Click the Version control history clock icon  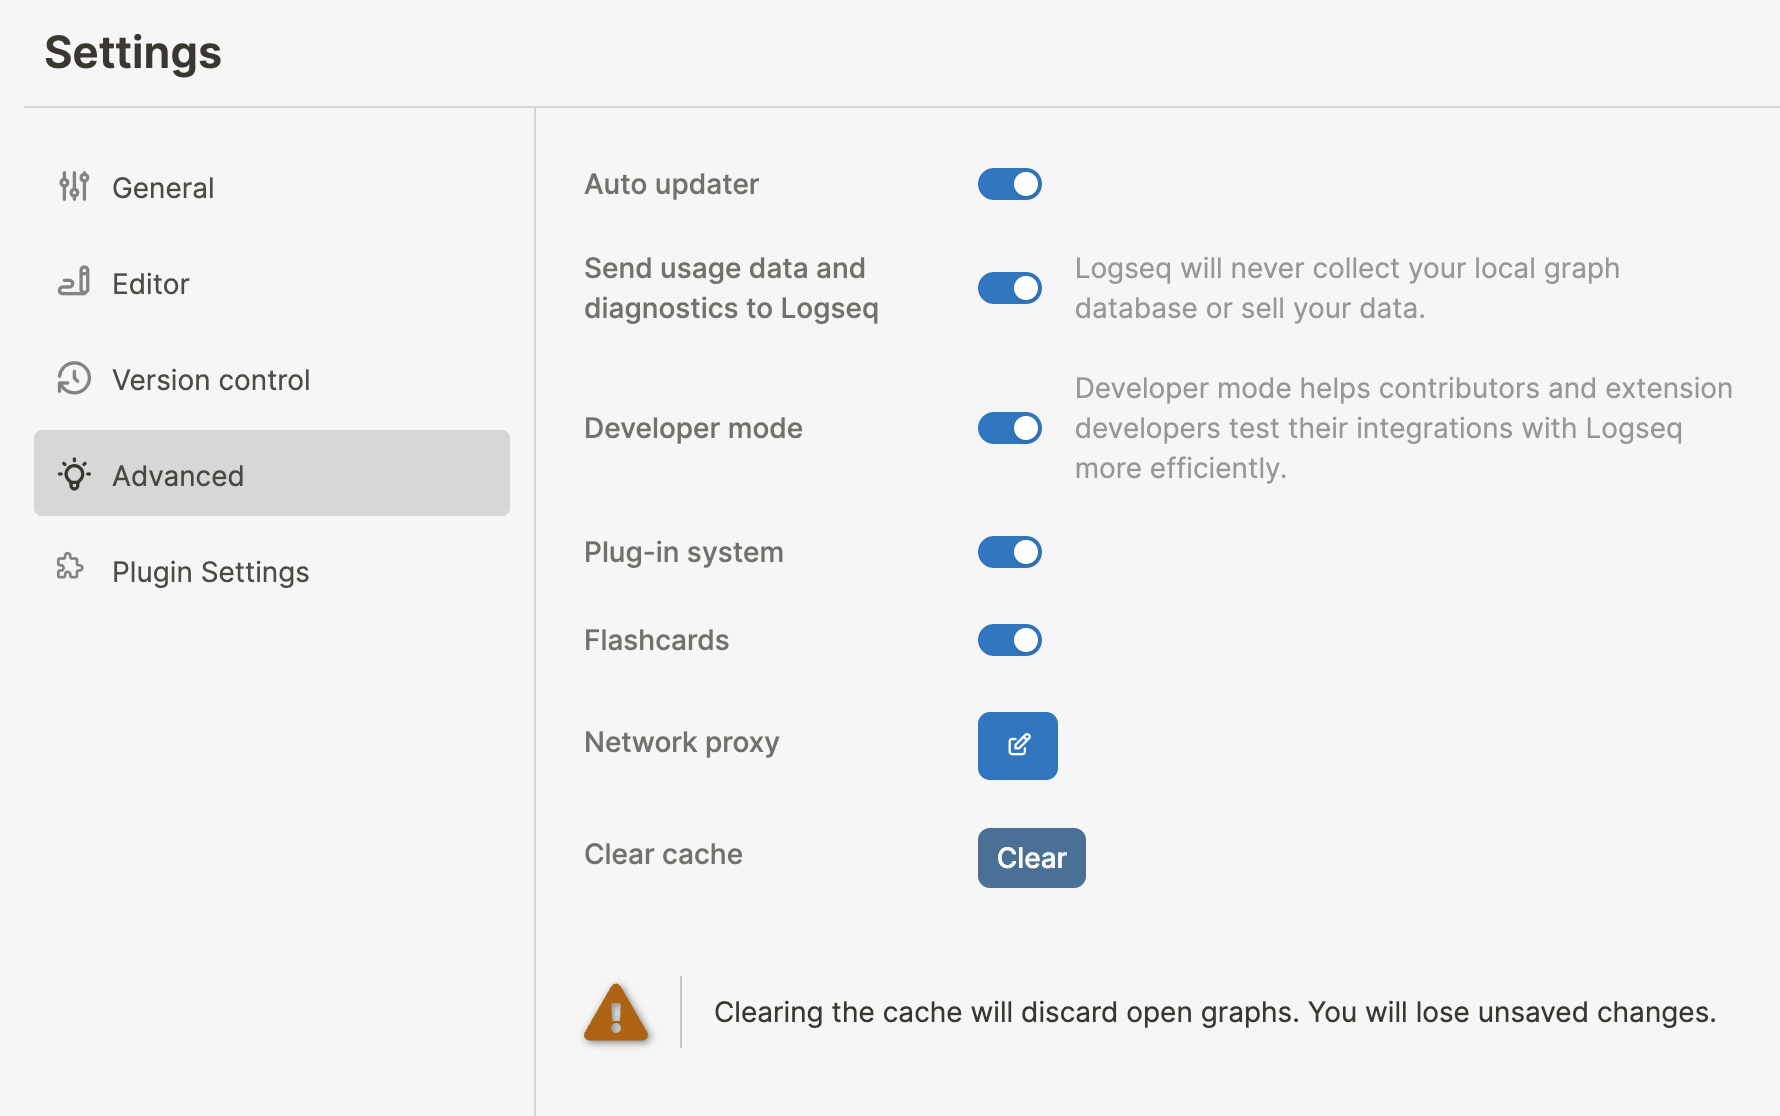74,379
